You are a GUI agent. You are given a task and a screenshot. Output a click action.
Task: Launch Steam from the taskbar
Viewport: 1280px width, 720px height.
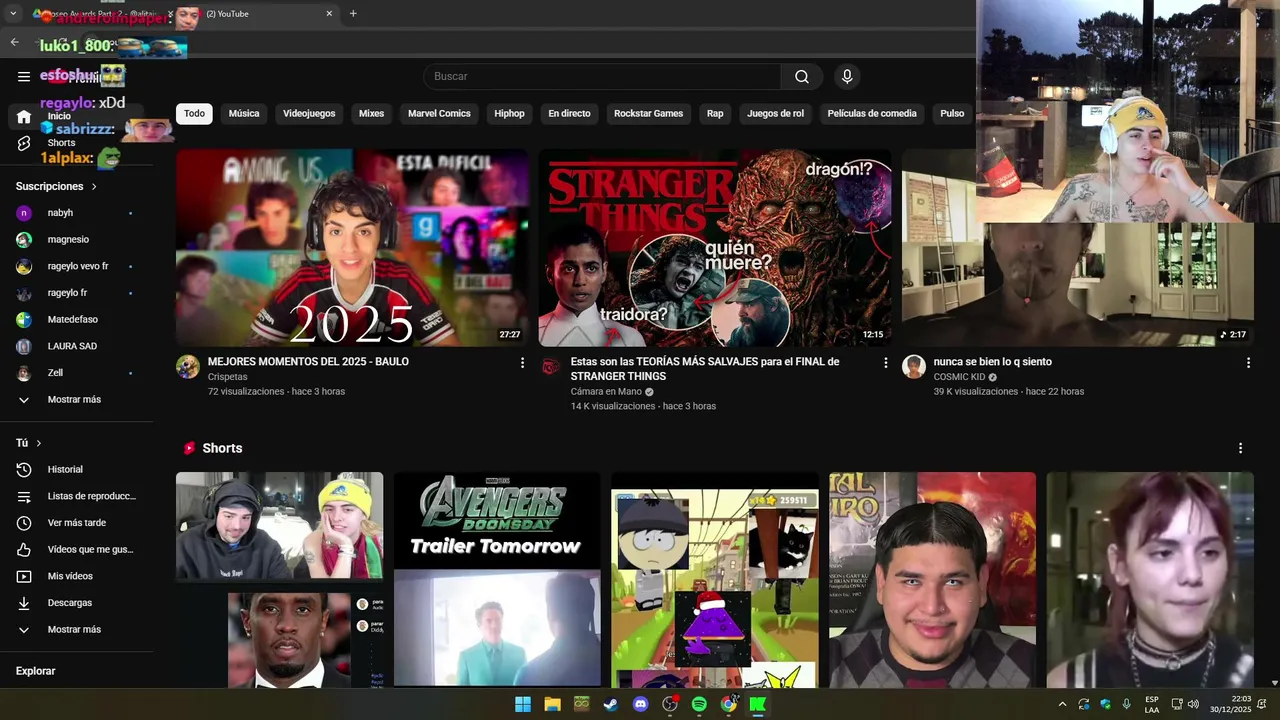(x=611, y=704)
